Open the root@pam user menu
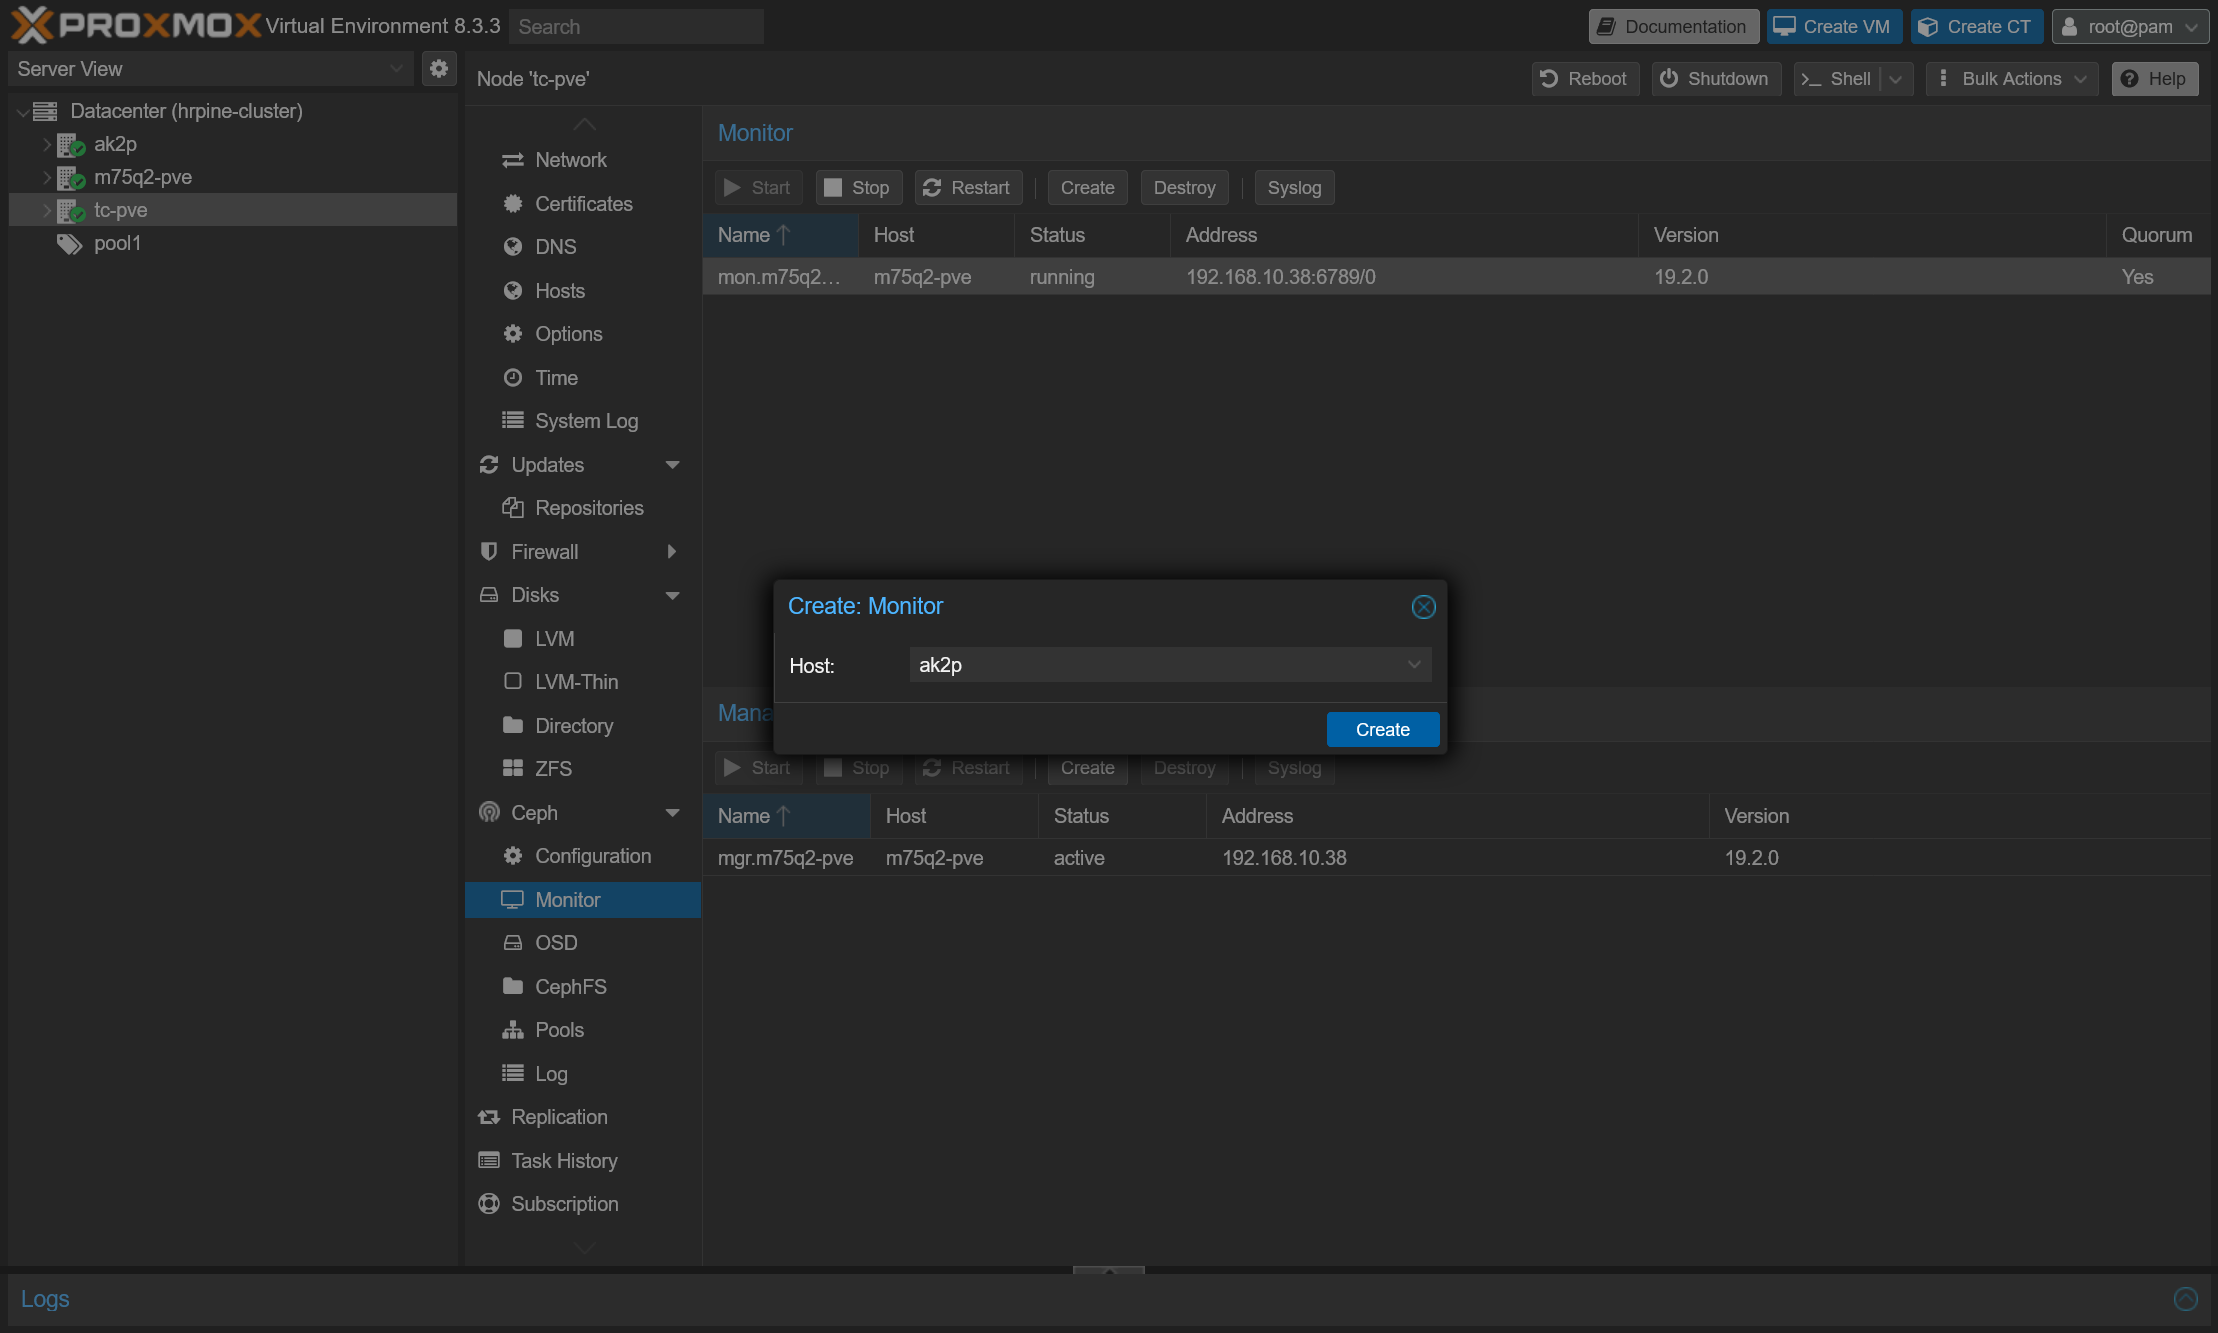 (2130, 27)
